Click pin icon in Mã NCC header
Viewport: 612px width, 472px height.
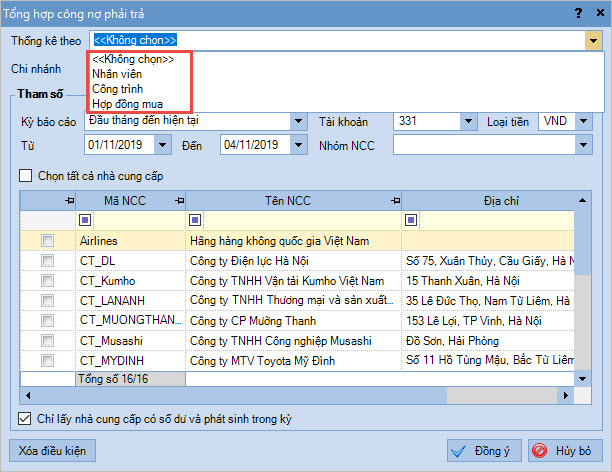[179, 202]
